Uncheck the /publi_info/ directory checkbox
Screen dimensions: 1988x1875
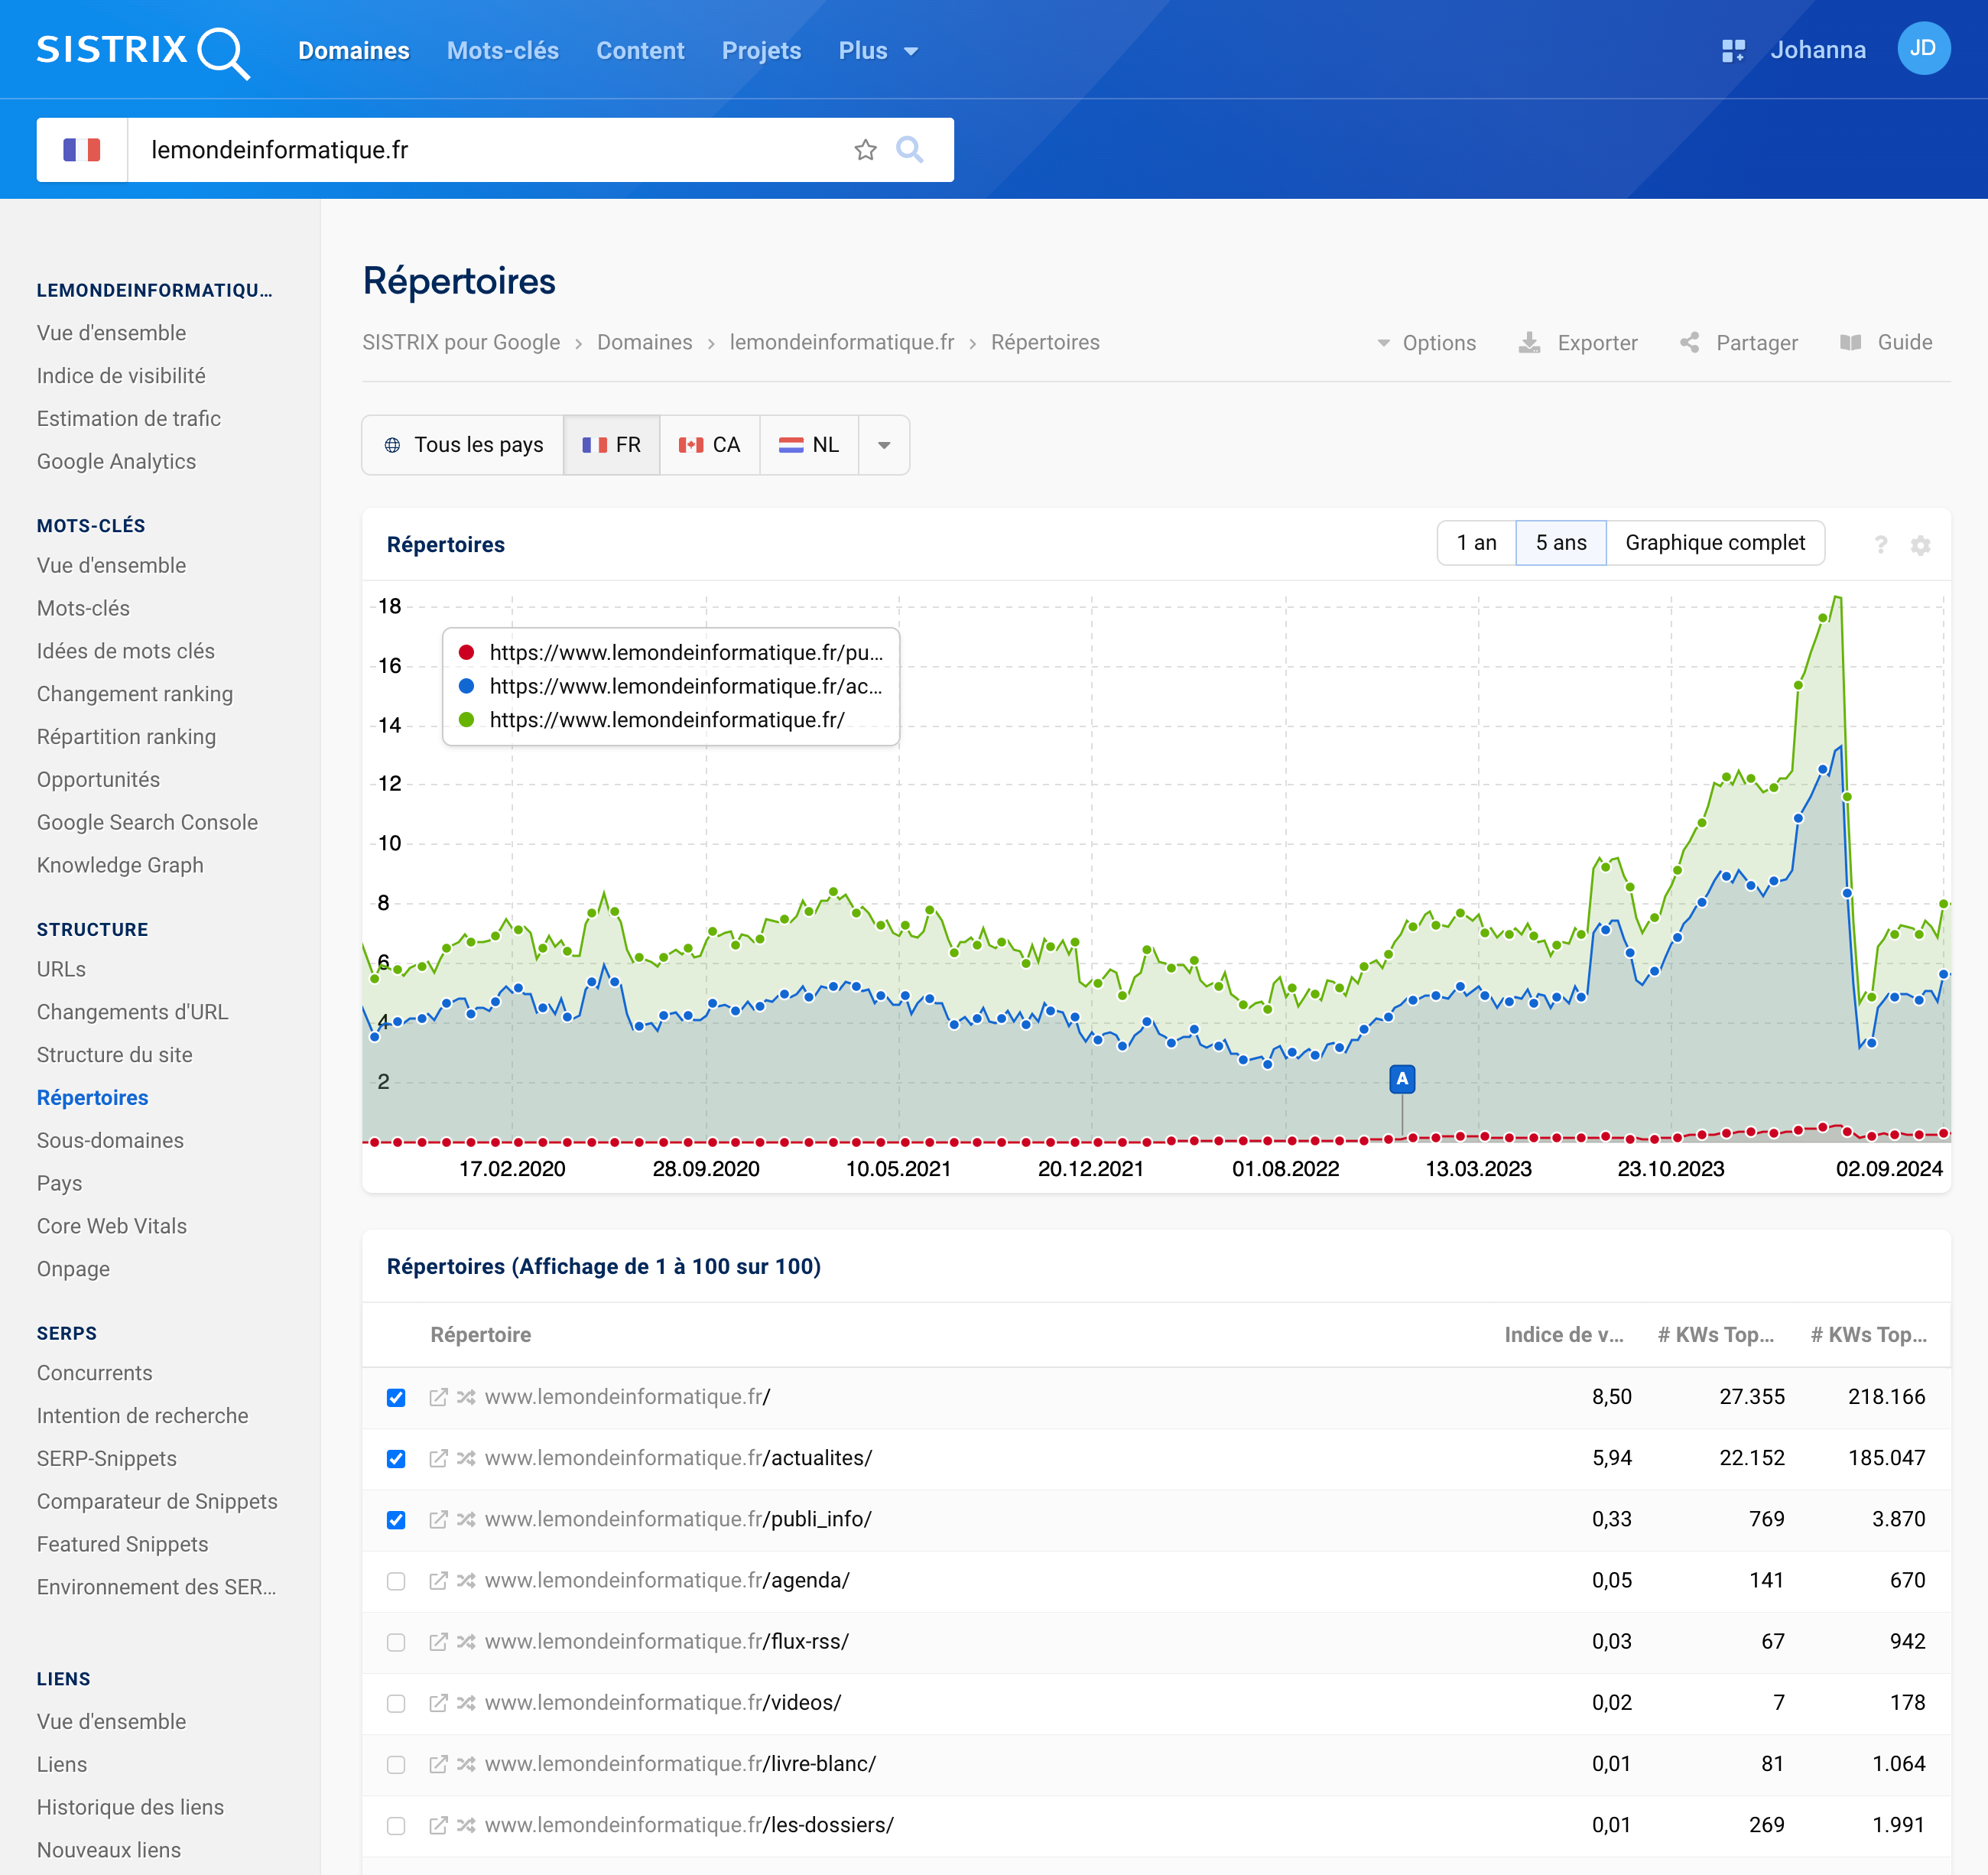click(396, 1519)
